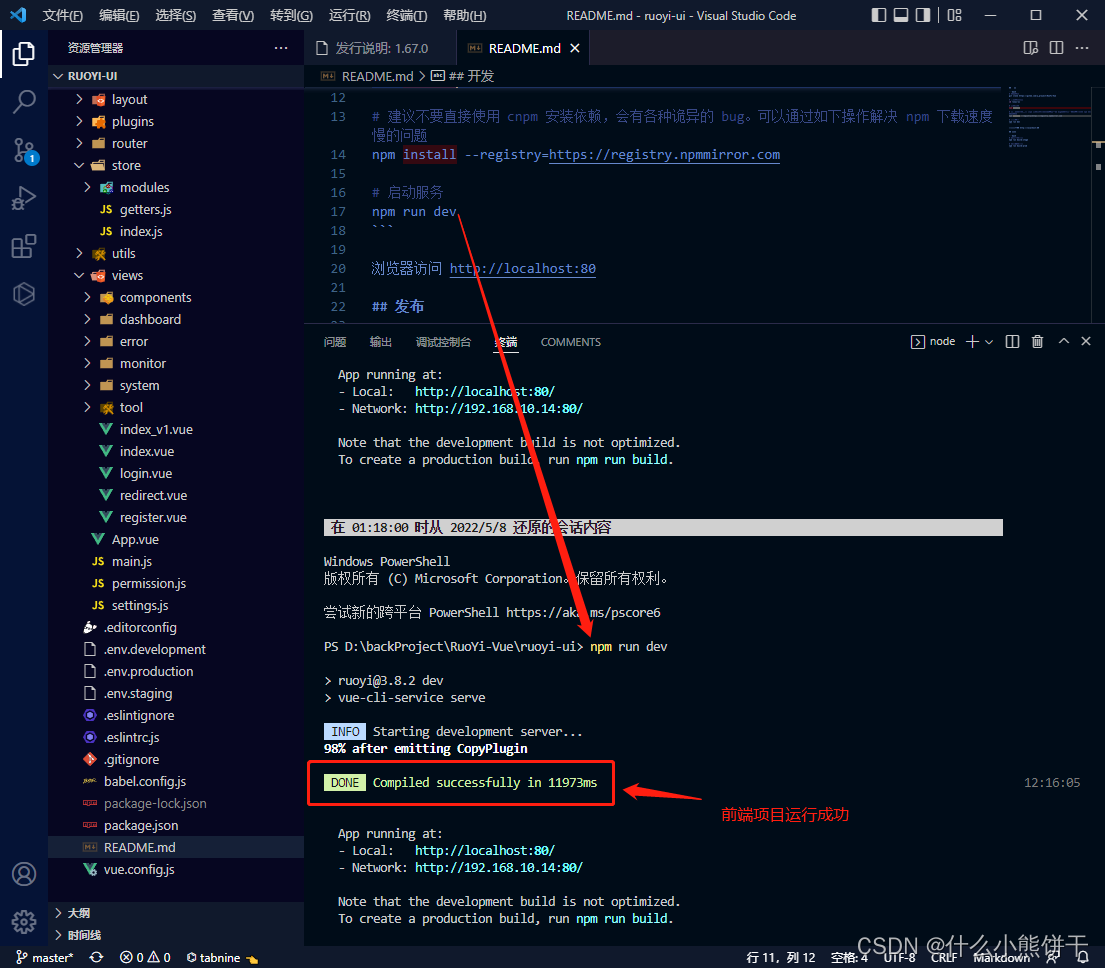Open notifications bell in status bar
The height and width of the screenshot is (968, 1105).
click(1082, 957)
